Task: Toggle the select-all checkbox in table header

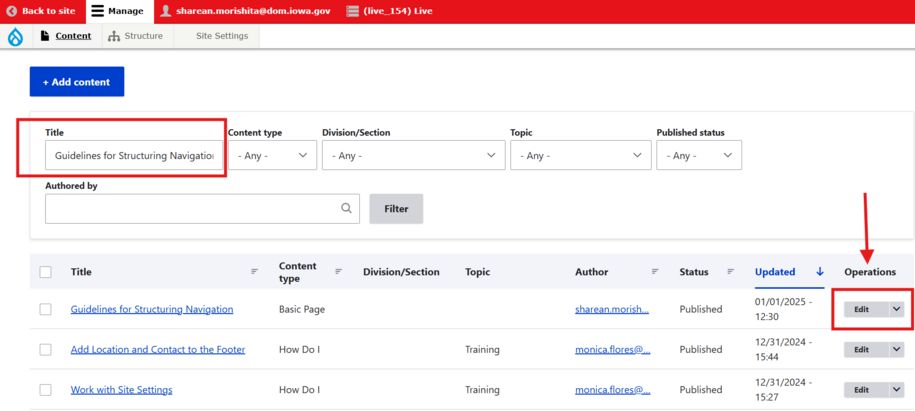Action: [46, 272]
